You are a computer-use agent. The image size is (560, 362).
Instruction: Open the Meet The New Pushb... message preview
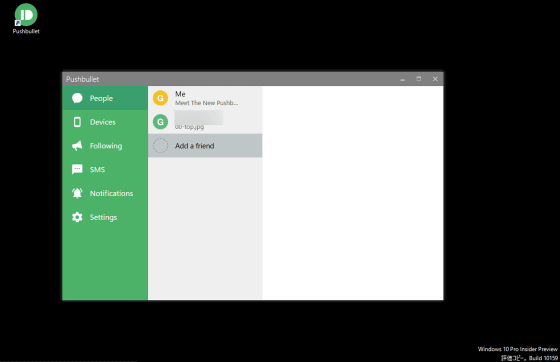[206, 103]
